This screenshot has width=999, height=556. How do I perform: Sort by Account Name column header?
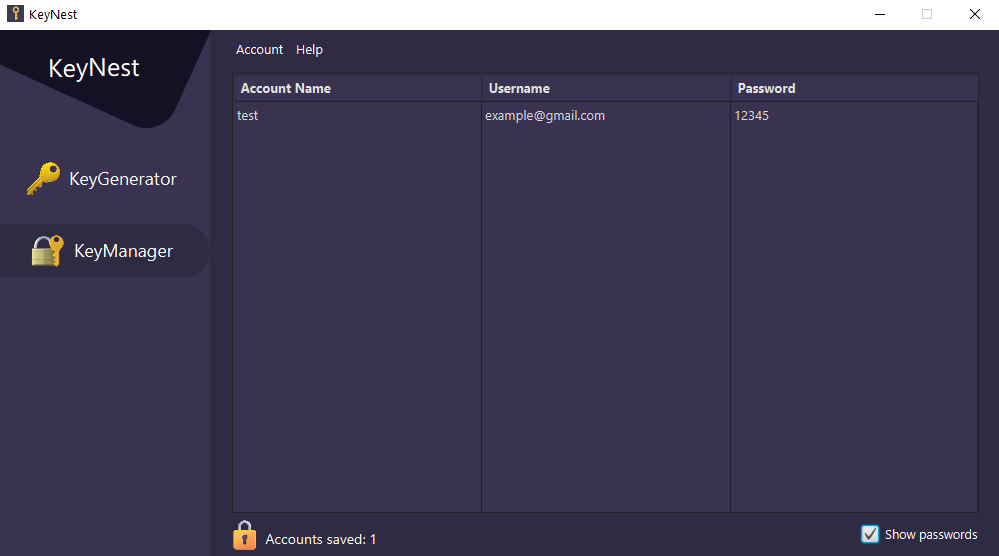357,89
